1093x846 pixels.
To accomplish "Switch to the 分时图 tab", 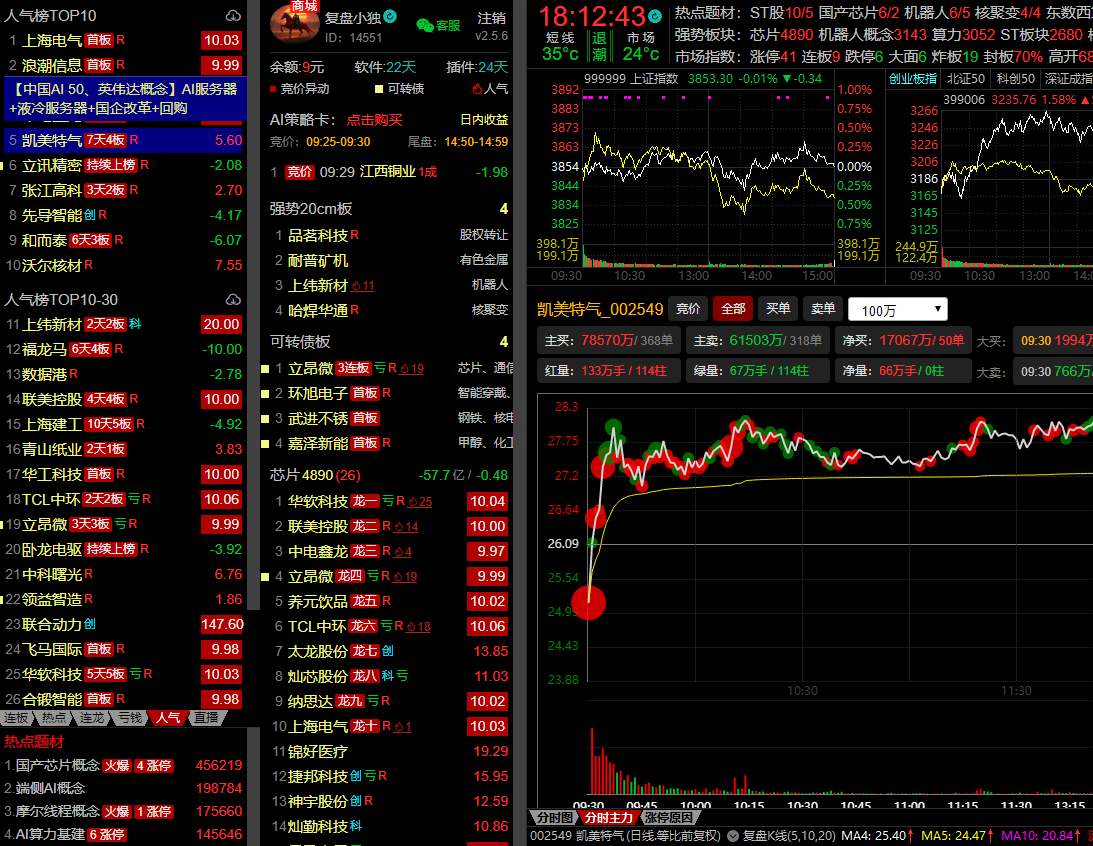I will pyautogui.click(x=555, y=817).
